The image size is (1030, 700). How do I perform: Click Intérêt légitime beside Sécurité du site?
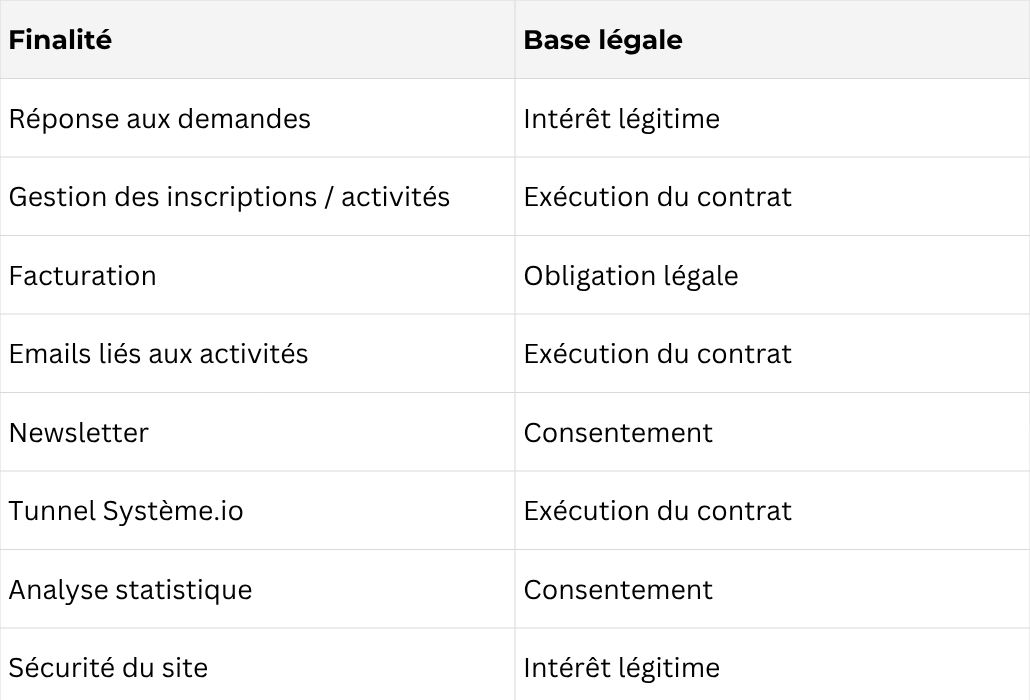click(621, 668)
